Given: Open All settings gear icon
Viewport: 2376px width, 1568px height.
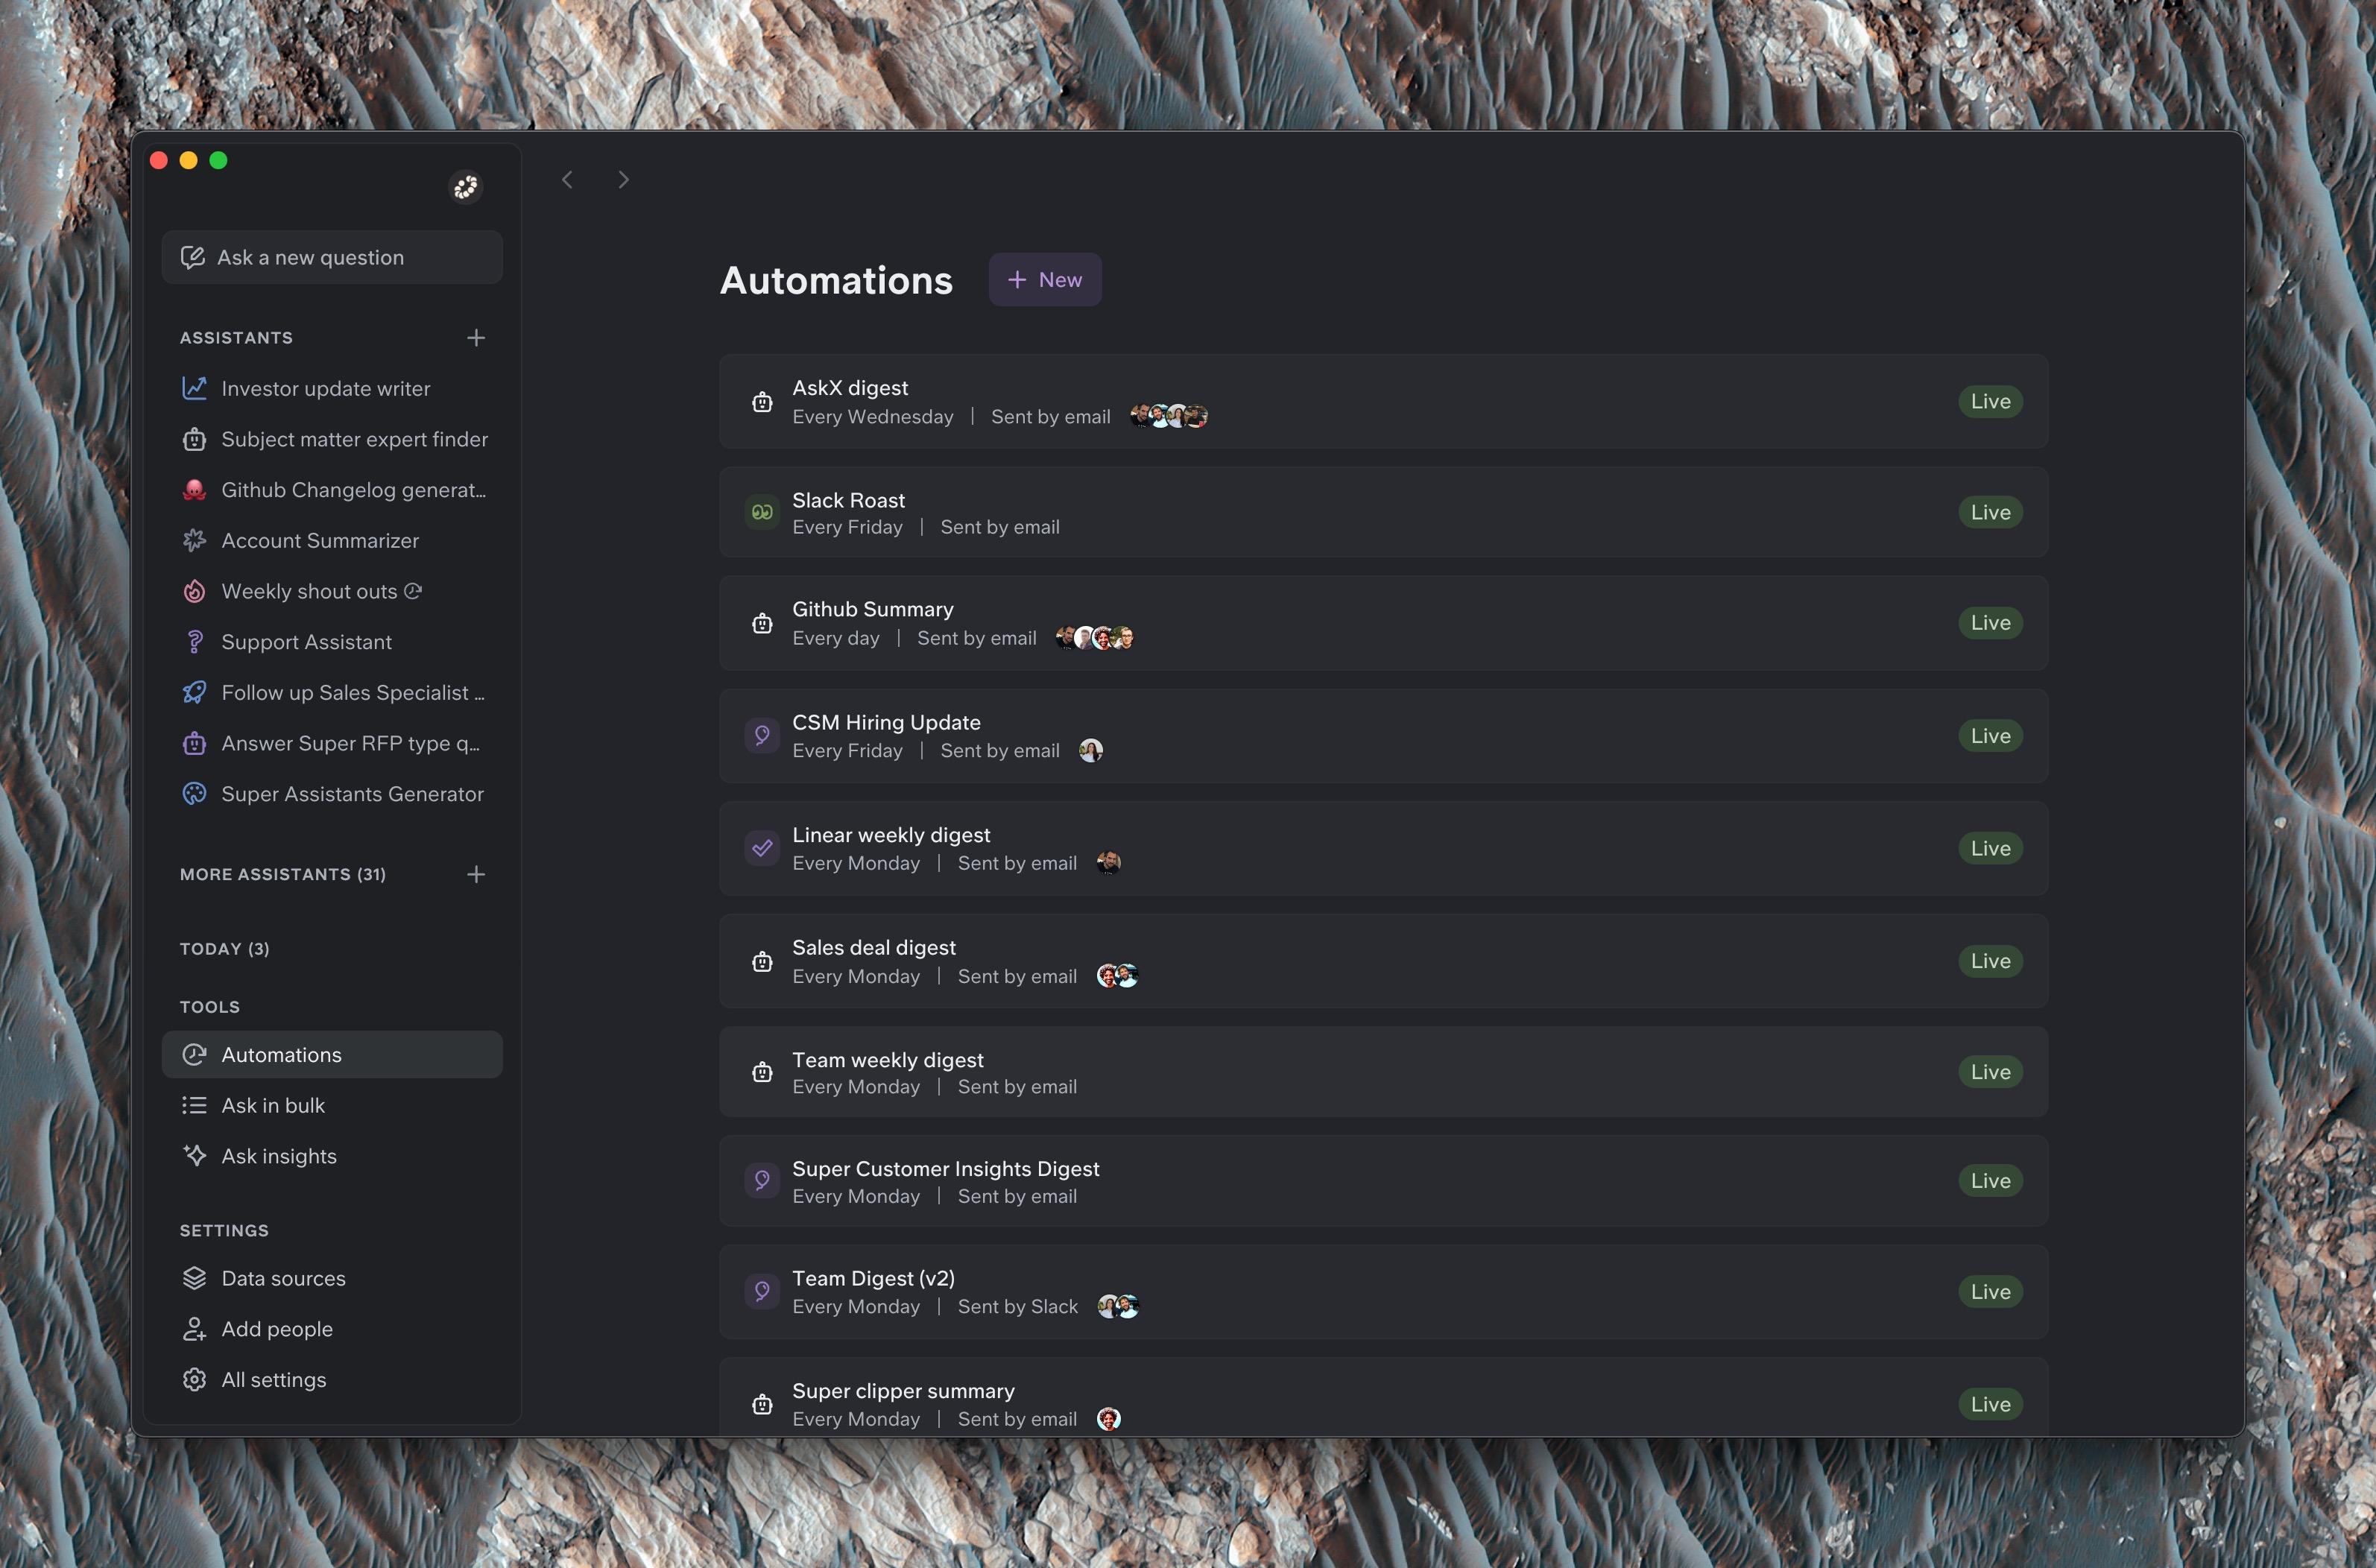Looking at the screenshot, I should coord(194,1380).
